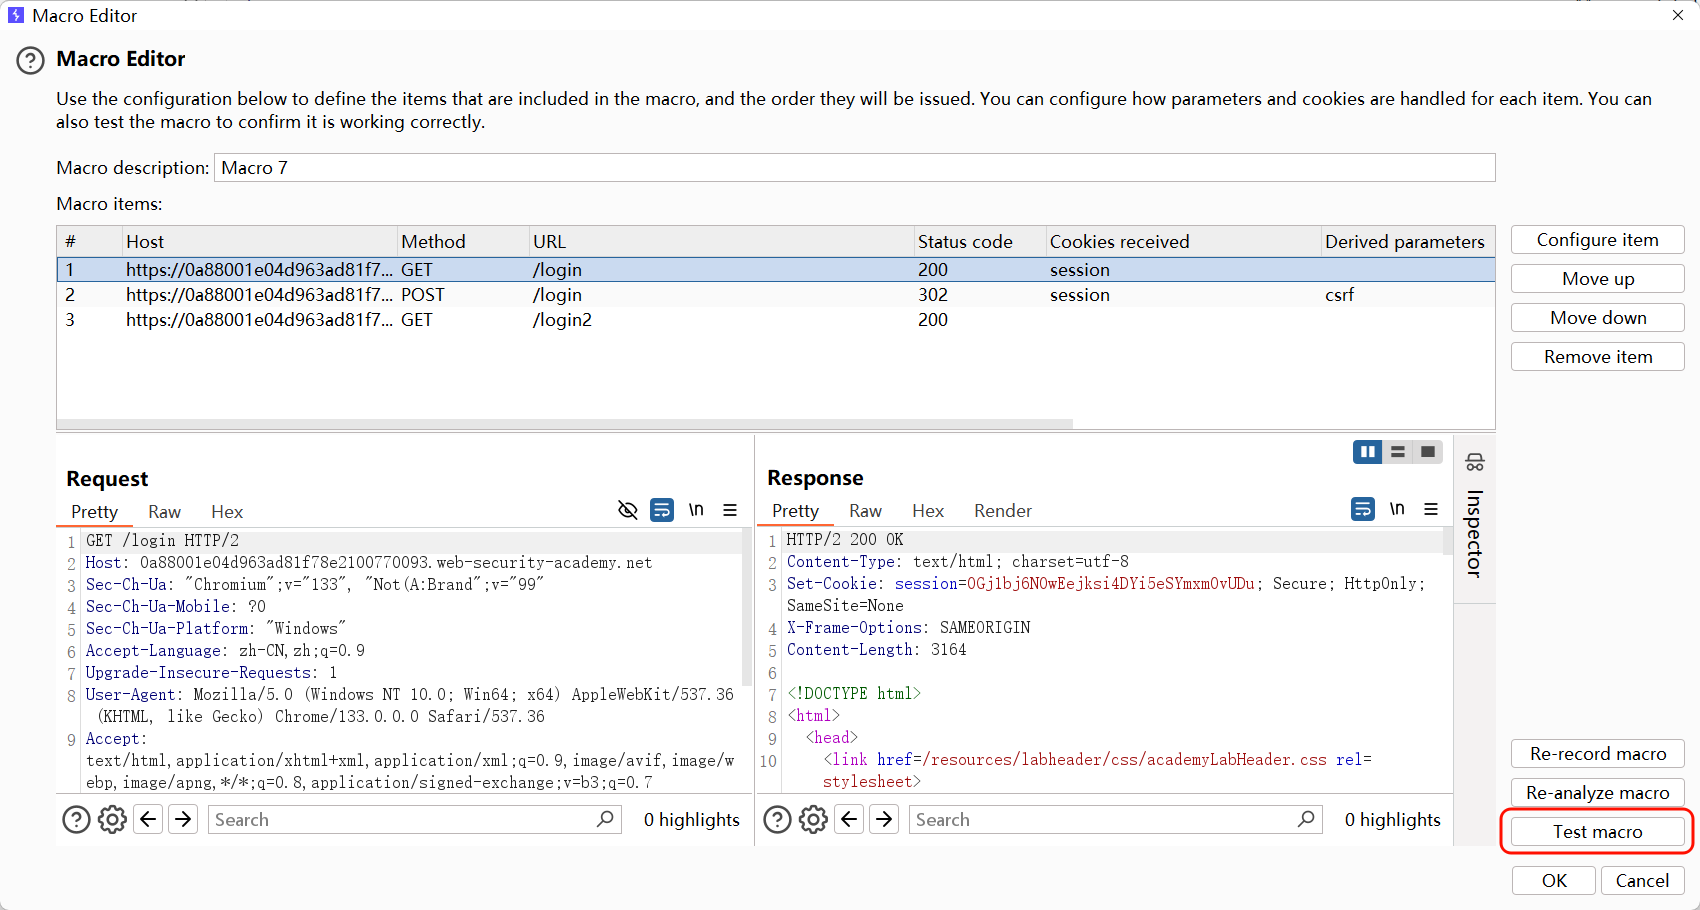Toggle line wrap in Request panel
Screen dimensions: 1700x910
(x=662, y=510)
